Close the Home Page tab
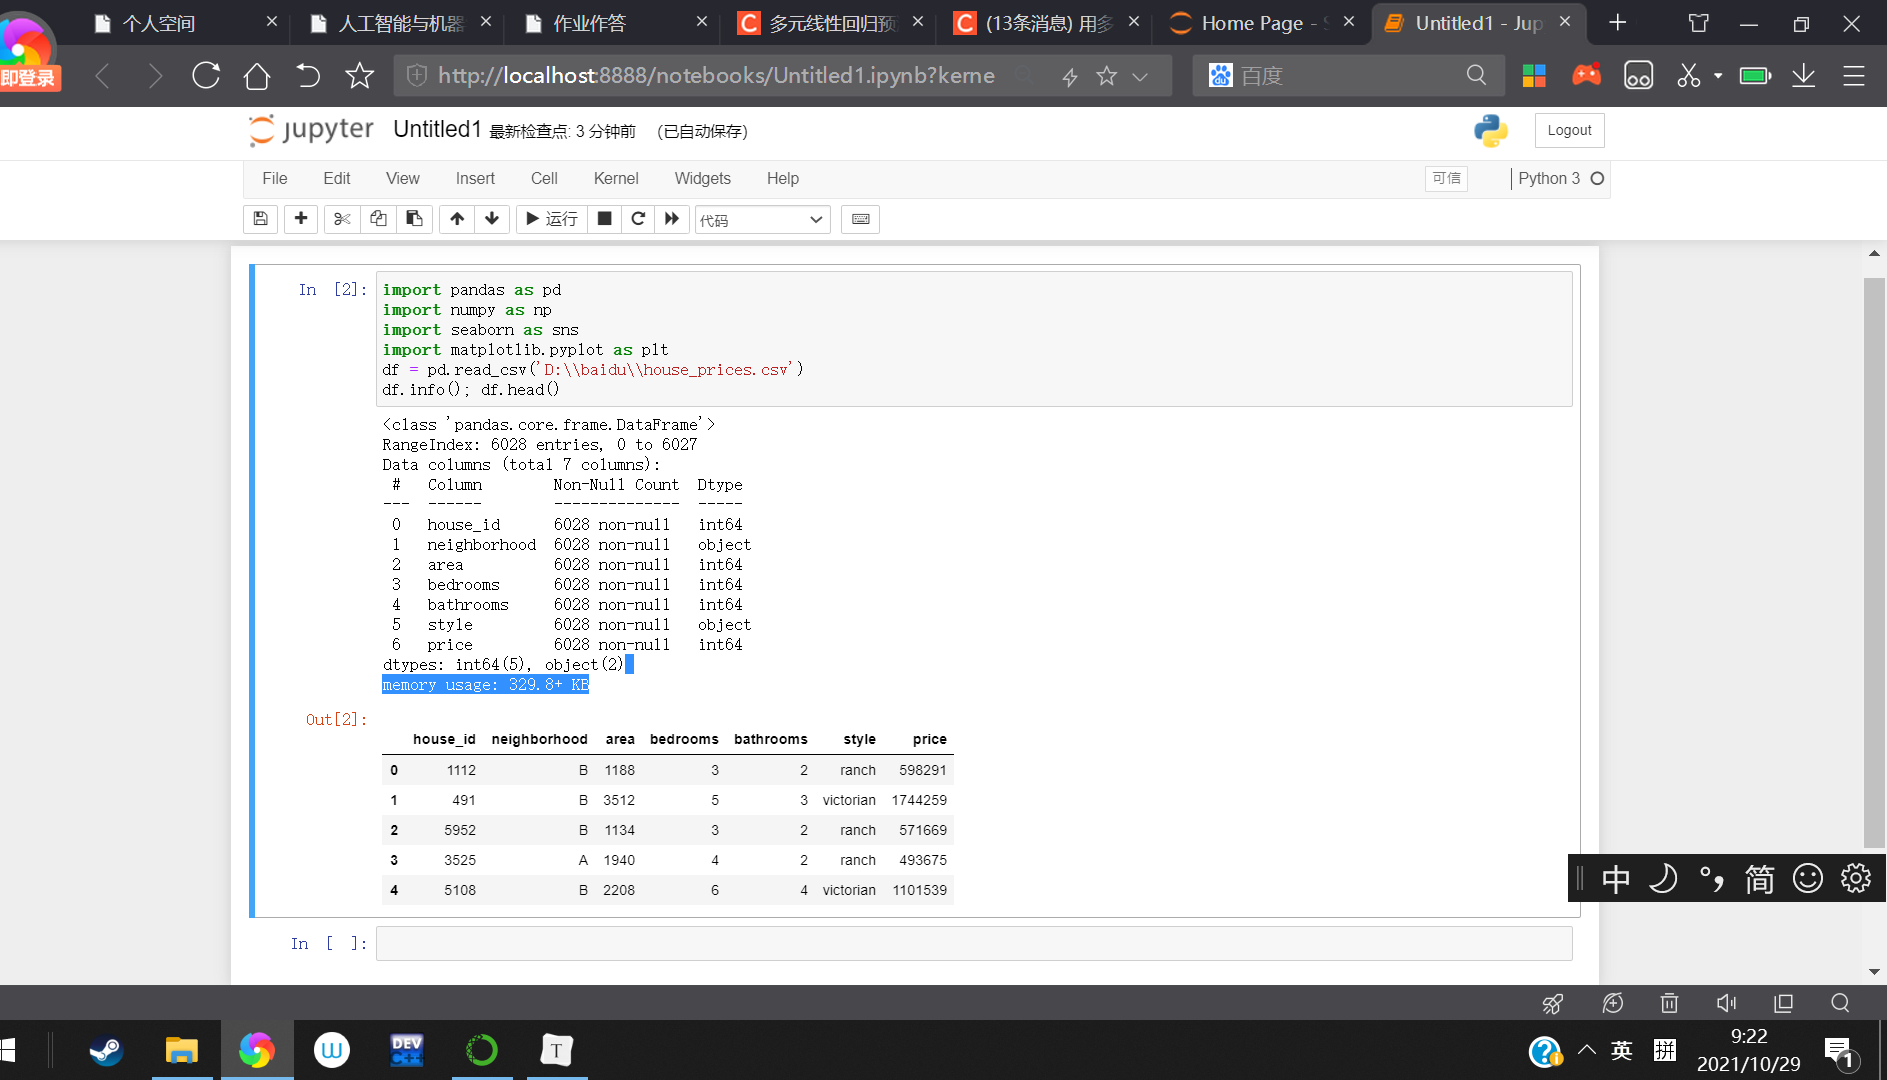Screen dimensions: 1887x1080 pyautogui.click(x=1349, y=22)
